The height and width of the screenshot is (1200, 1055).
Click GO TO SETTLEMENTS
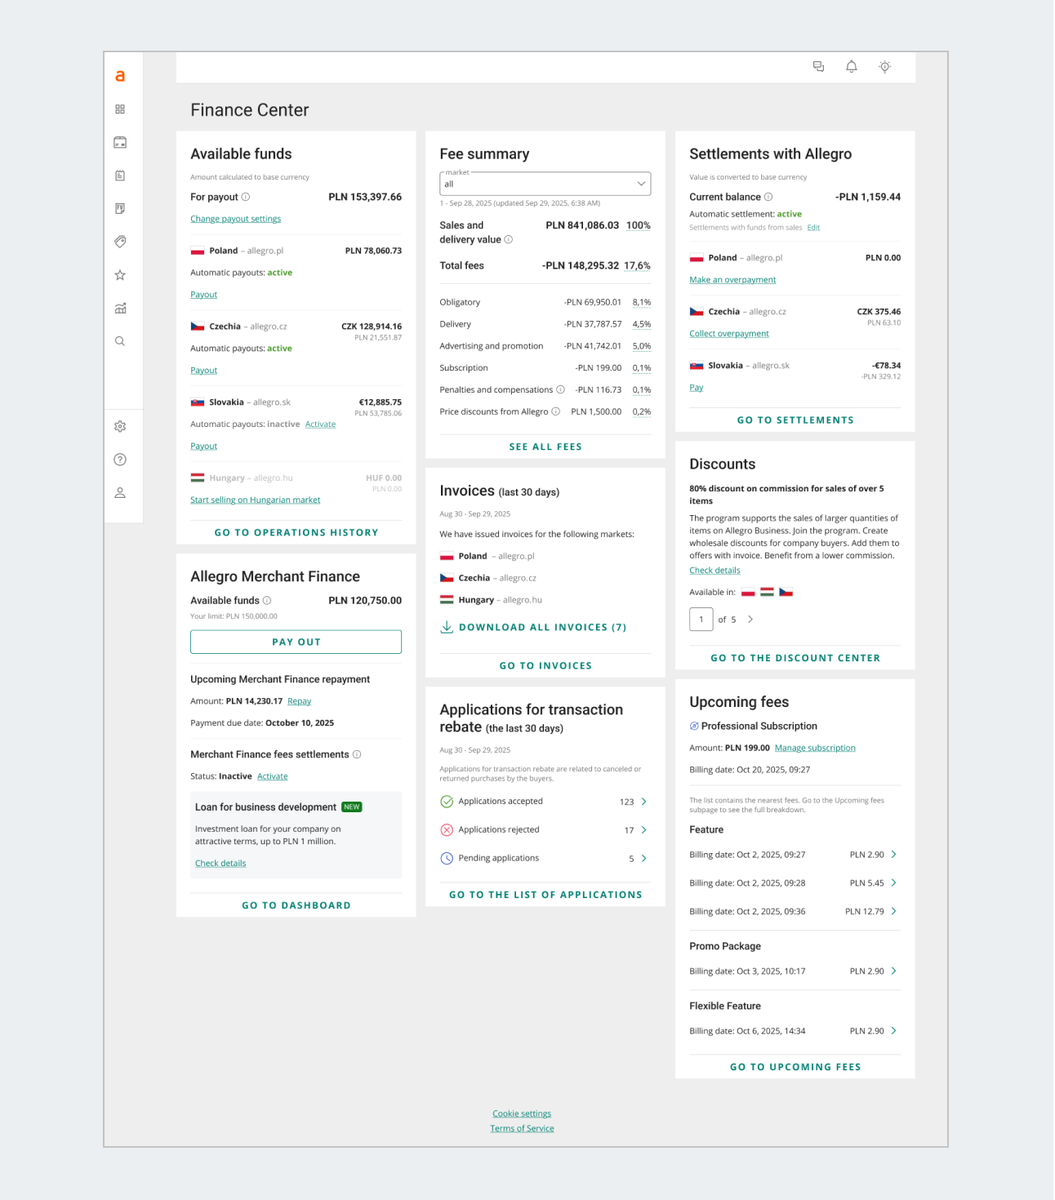pos(795,420)
